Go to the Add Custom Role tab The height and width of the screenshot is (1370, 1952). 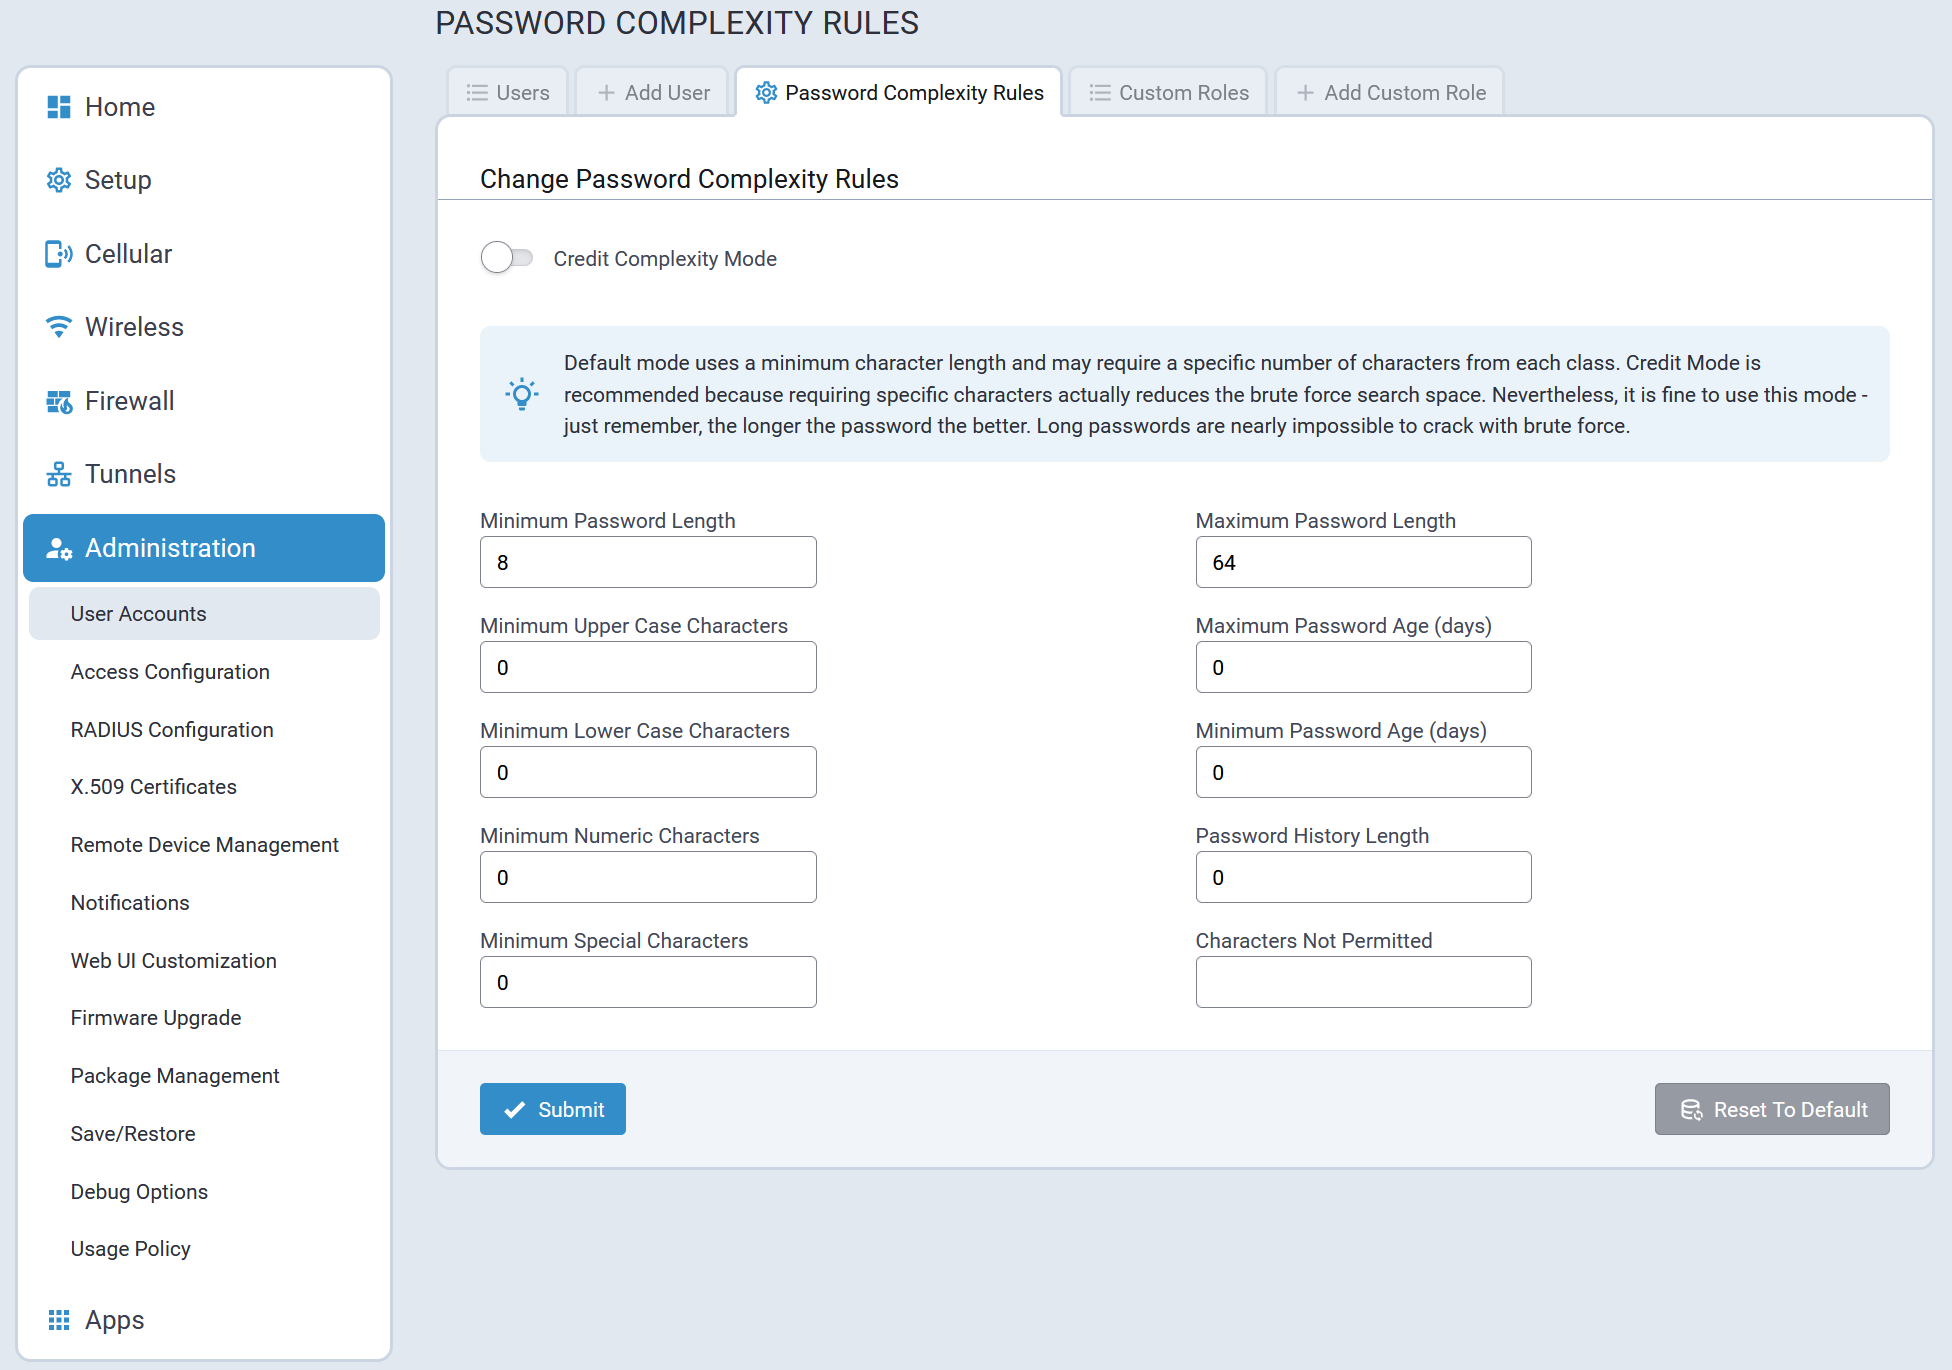(x=1390, y=93)
